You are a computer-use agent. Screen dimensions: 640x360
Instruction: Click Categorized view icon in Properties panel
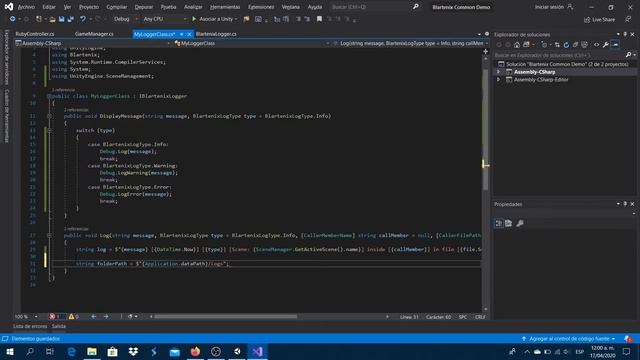tap(499, 223)
